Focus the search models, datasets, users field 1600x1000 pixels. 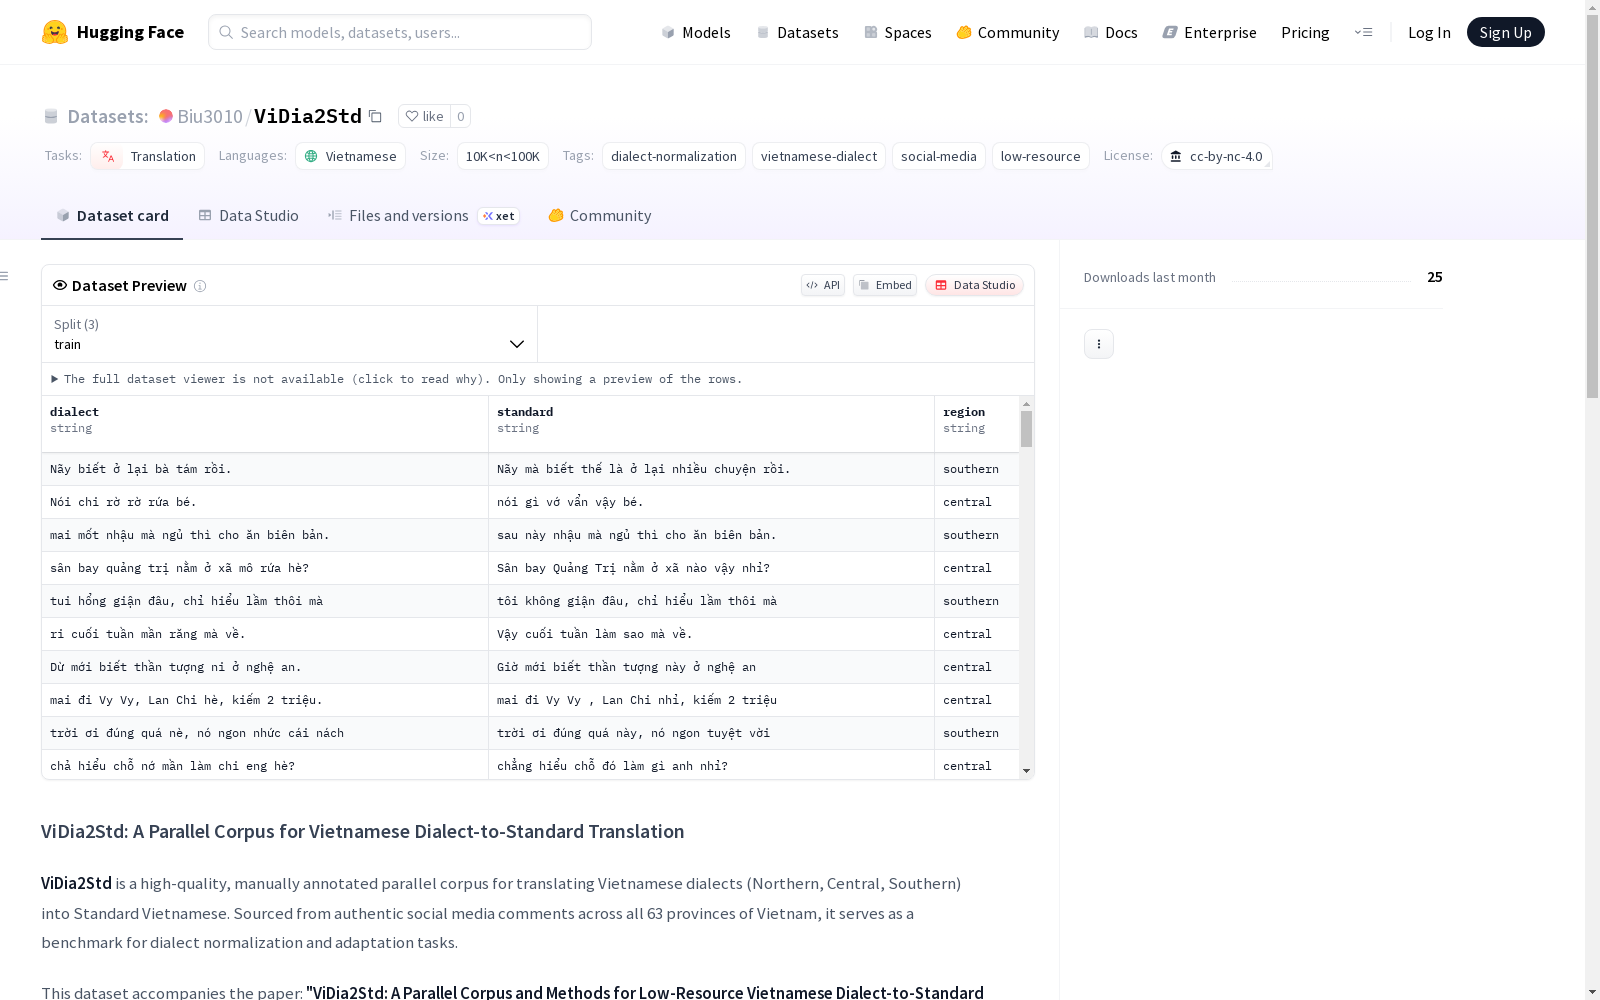[400, 32]
